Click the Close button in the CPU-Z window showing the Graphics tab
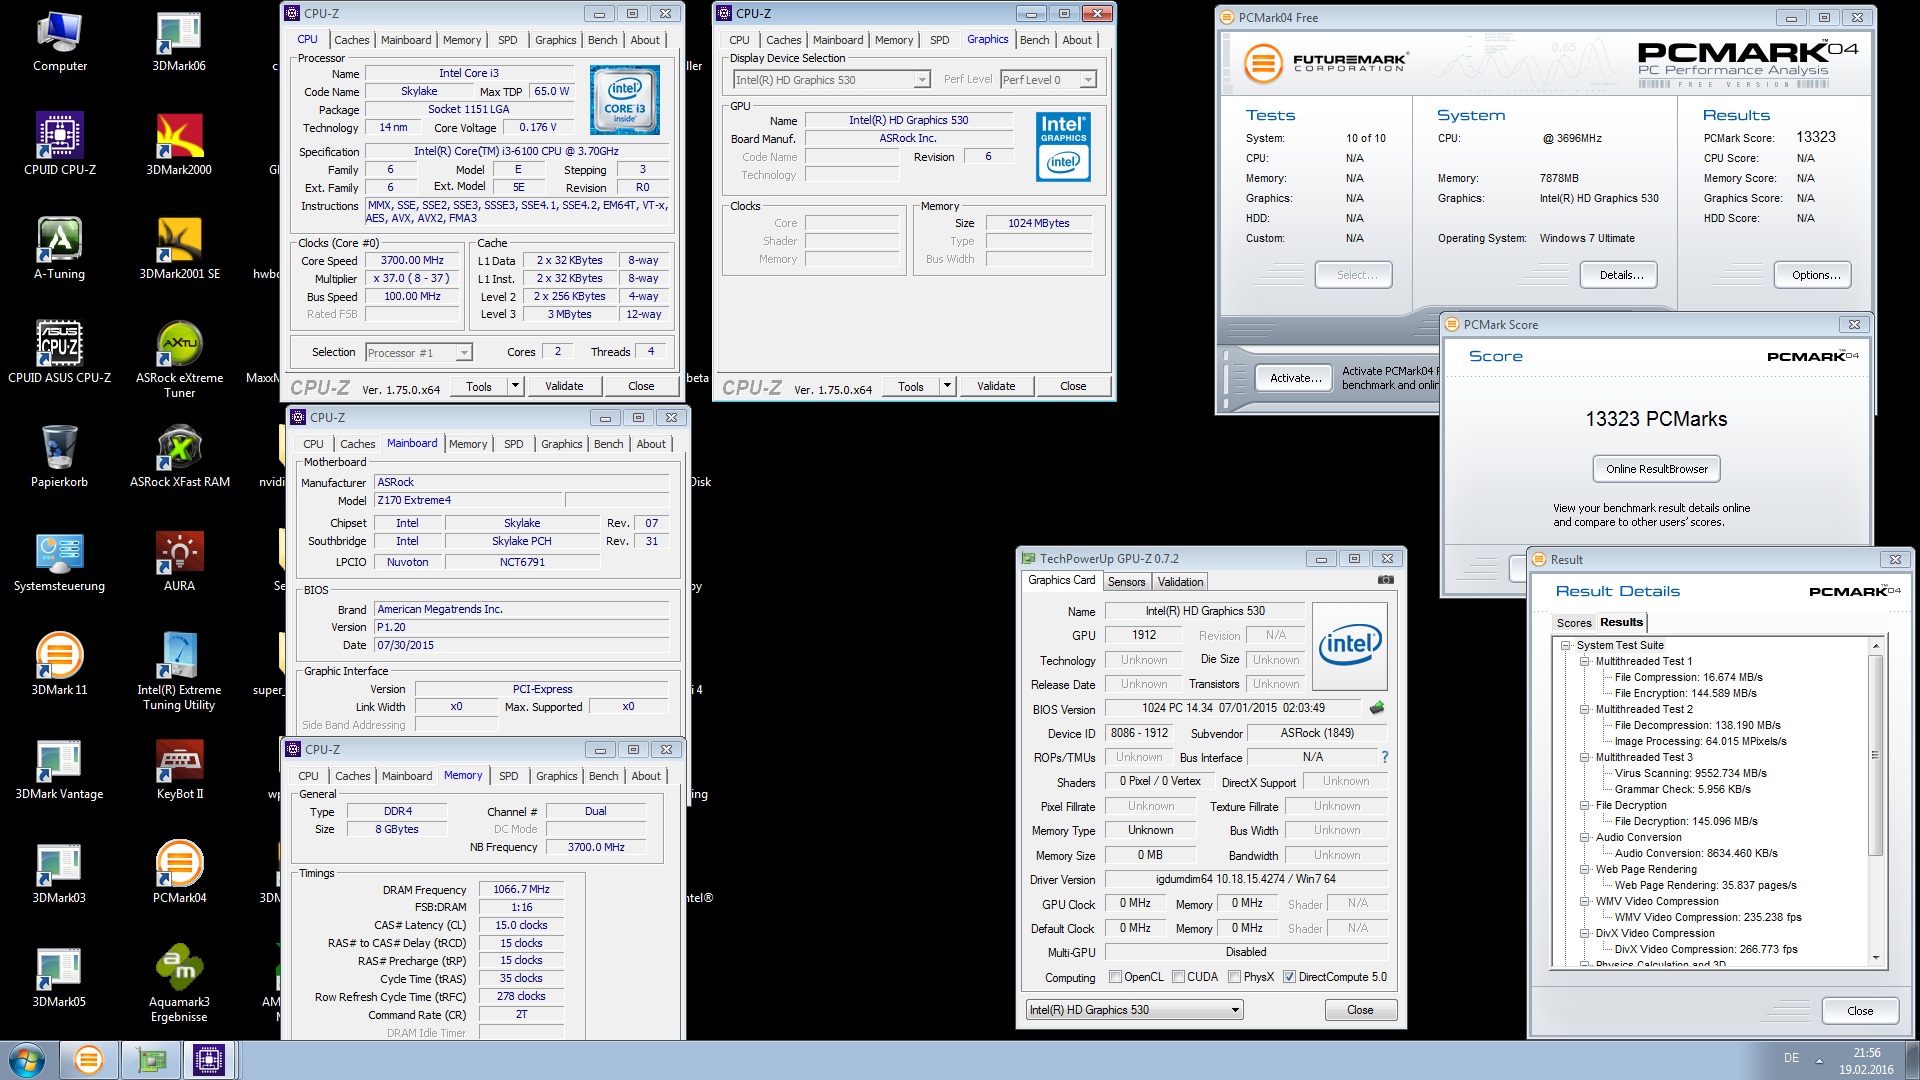The image size is (1920, 1080). point(1073,386)
